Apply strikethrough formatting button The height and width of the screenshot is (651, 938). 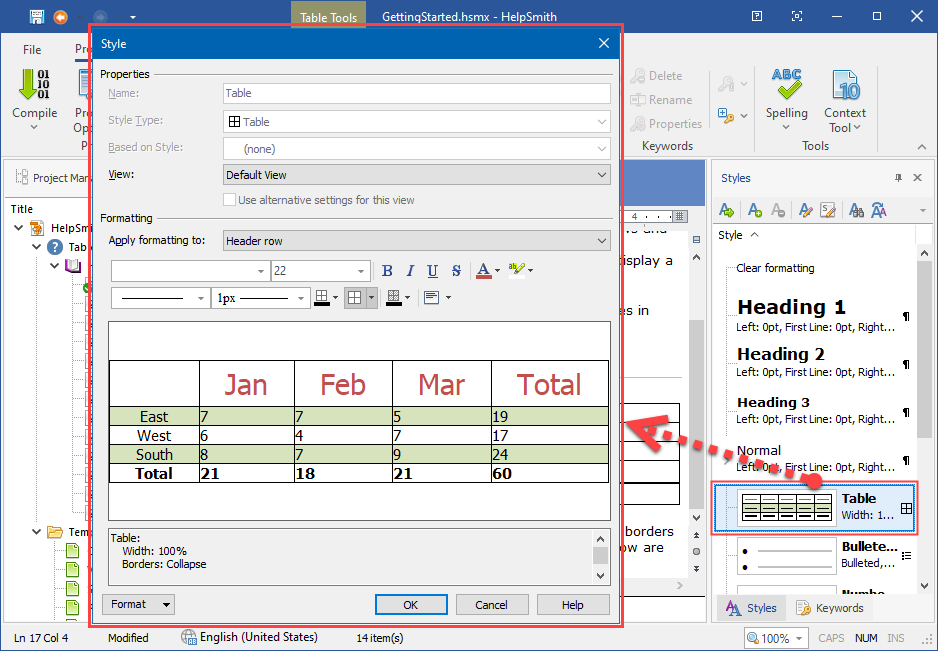click(x=456, y=271)
